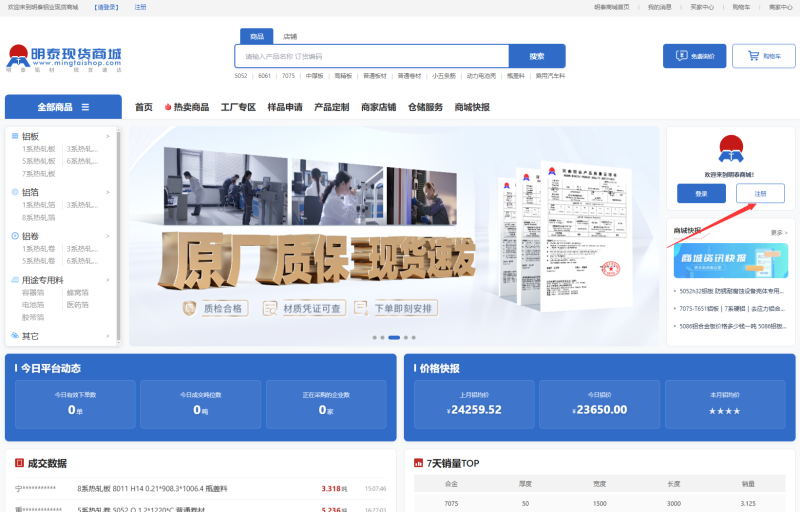
Task: Select the last carousel indicator dot
Action: click(x=413, y=338)
